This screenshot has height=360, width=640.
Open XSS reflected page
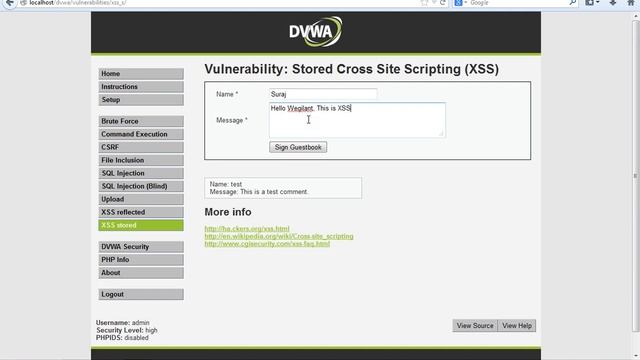tap(141, 212)
